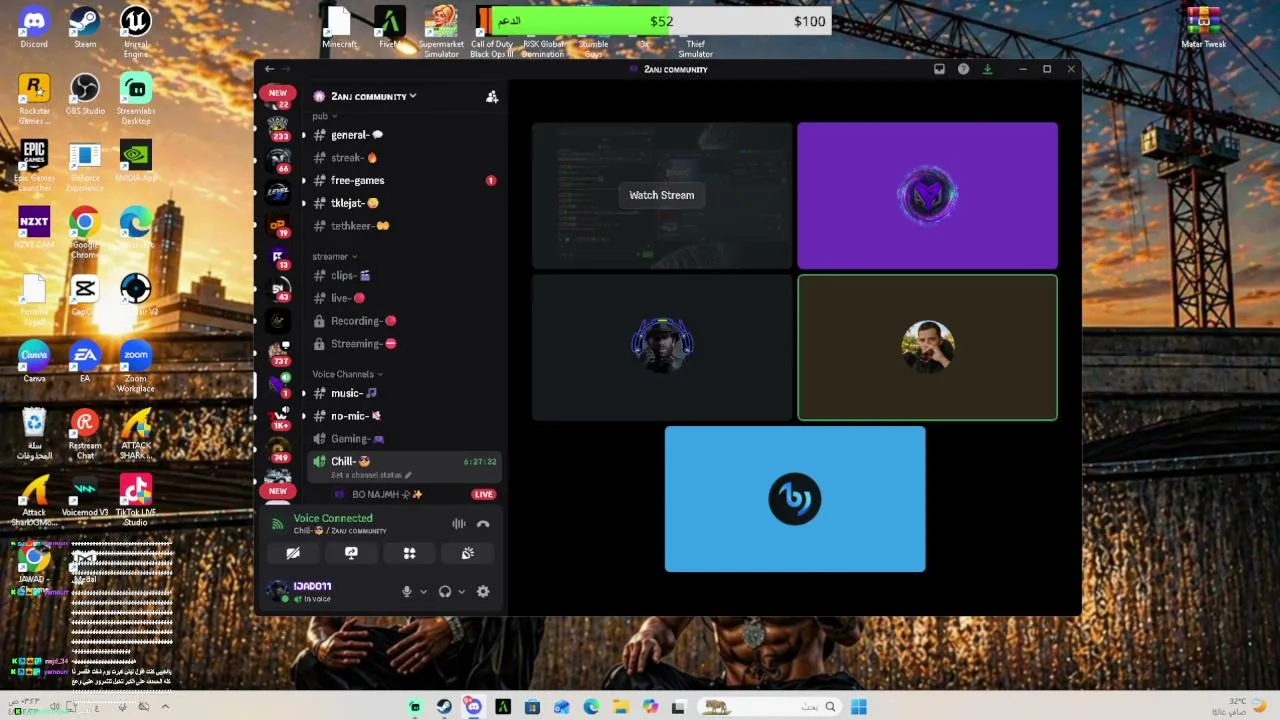1280x720 pixels.
Task: Open headphones output options arrow
Action: tap(461, 591)
